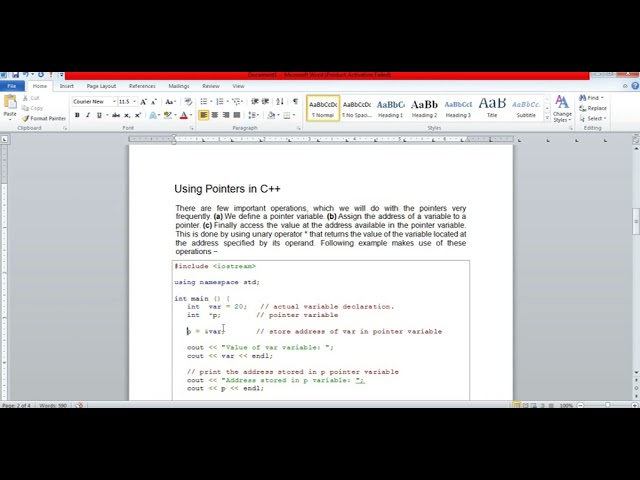The image size is (640, 480).
Task: Toggle Subscript formatting
Action: coord(127,116)
